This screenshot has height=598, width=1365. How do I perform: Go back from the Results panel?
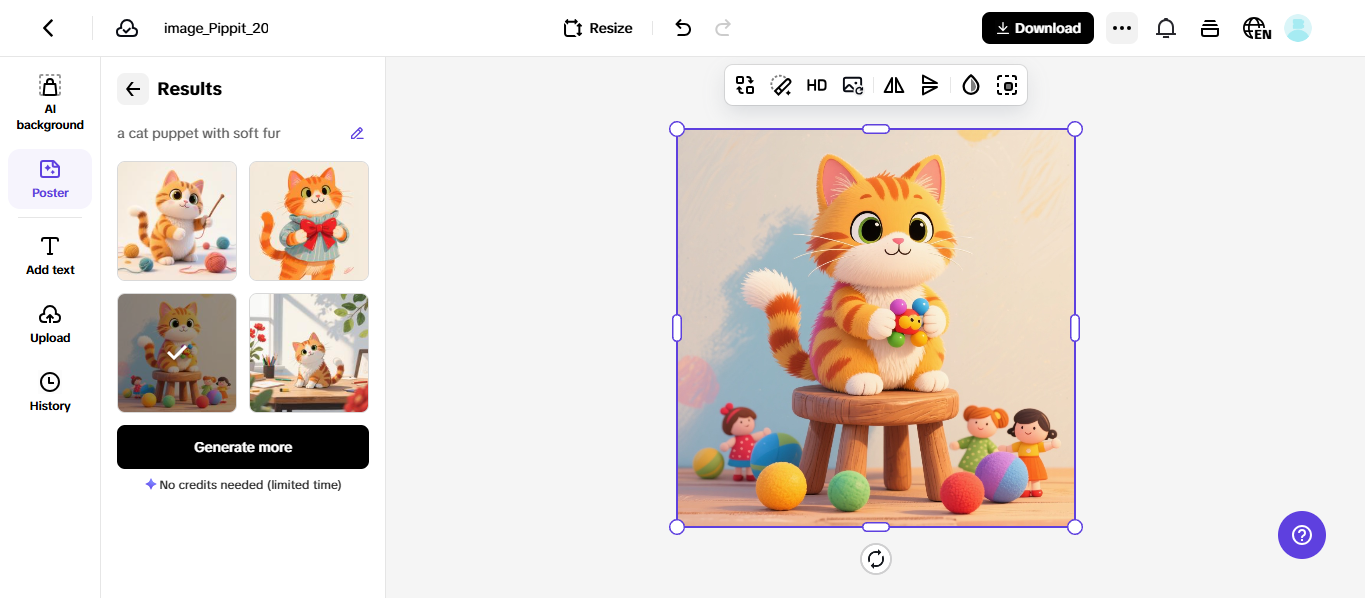133,89
